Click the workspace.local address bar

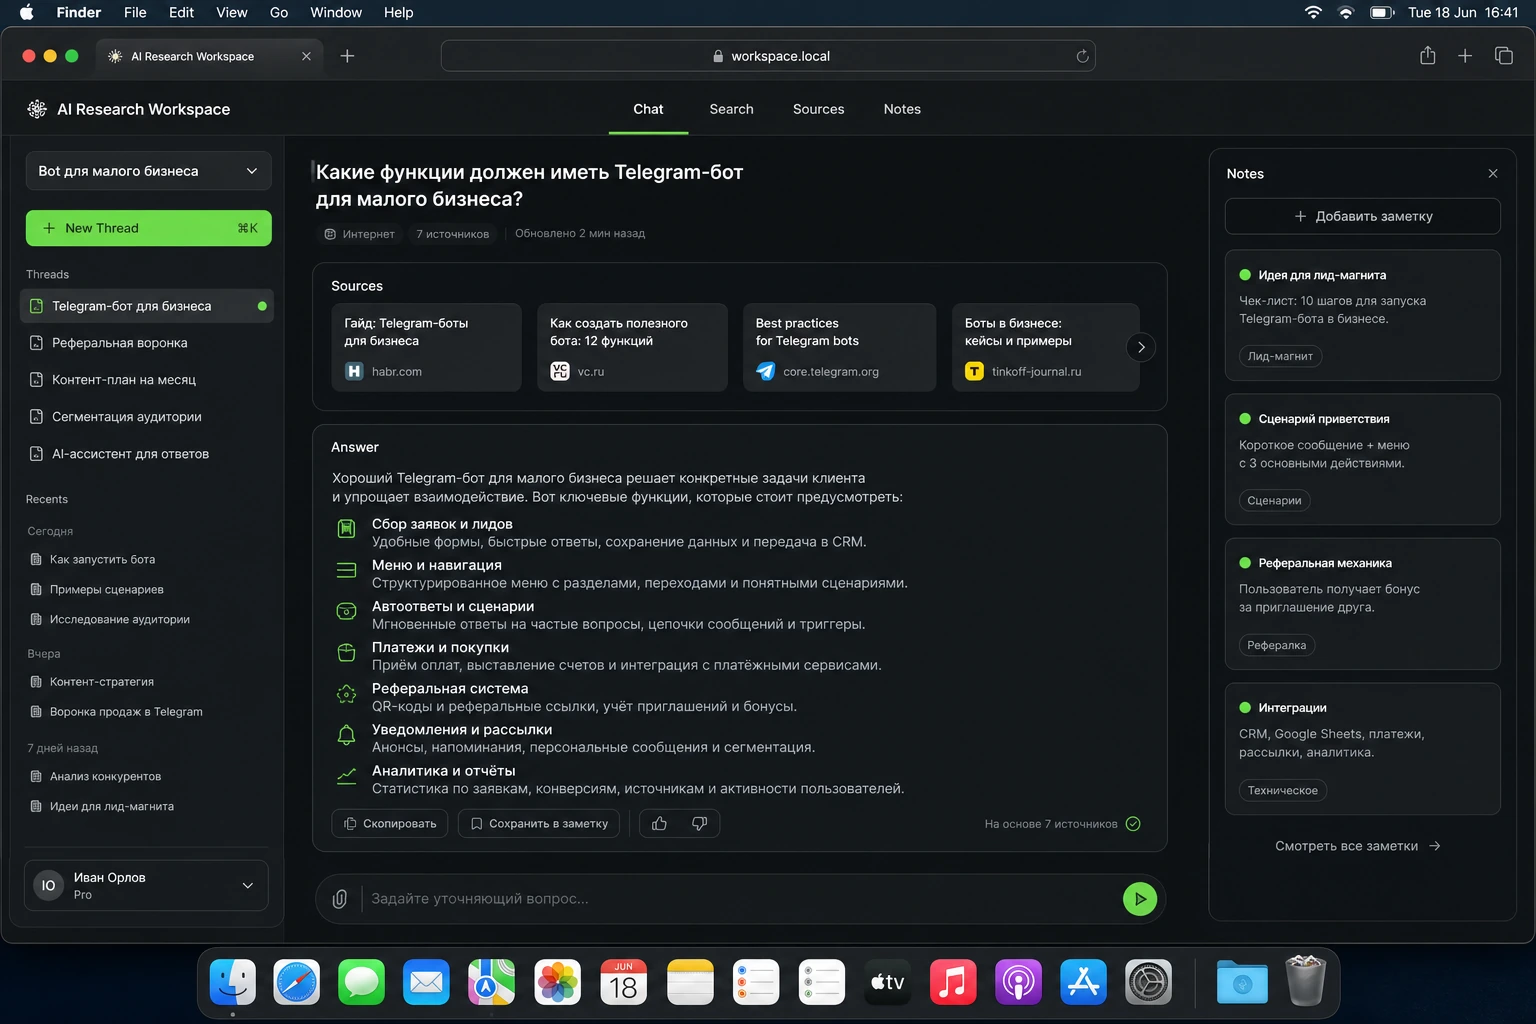point(768,56)
